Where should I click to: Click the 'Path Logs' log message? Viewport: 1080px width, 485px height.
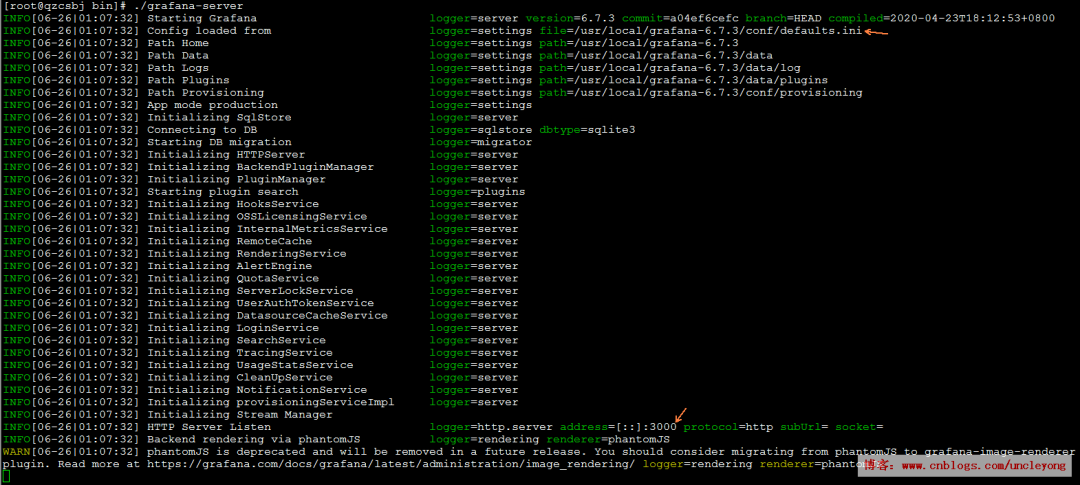point(178,68)
